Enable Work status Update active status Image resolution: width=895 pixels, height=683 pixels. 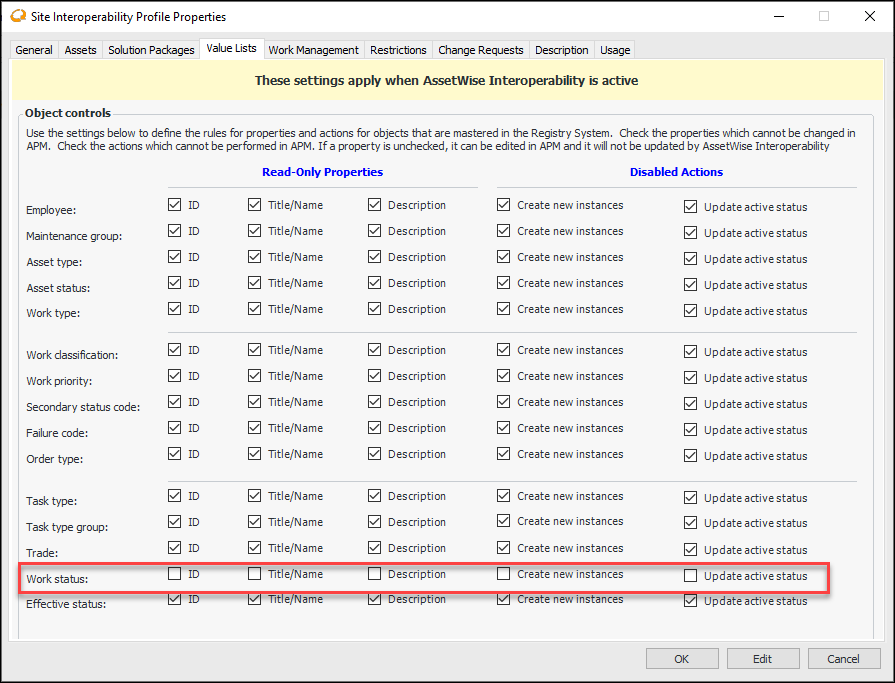pyautogui.click(x=691, y=576)
